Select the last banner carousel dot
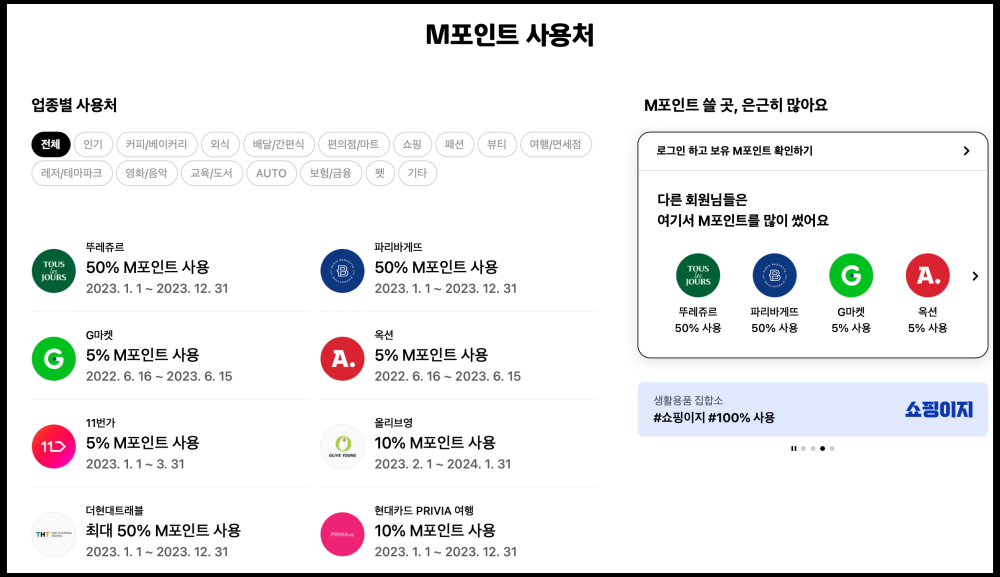Image resolution: width=1000 pixels, height=577 pixels. 832,448
